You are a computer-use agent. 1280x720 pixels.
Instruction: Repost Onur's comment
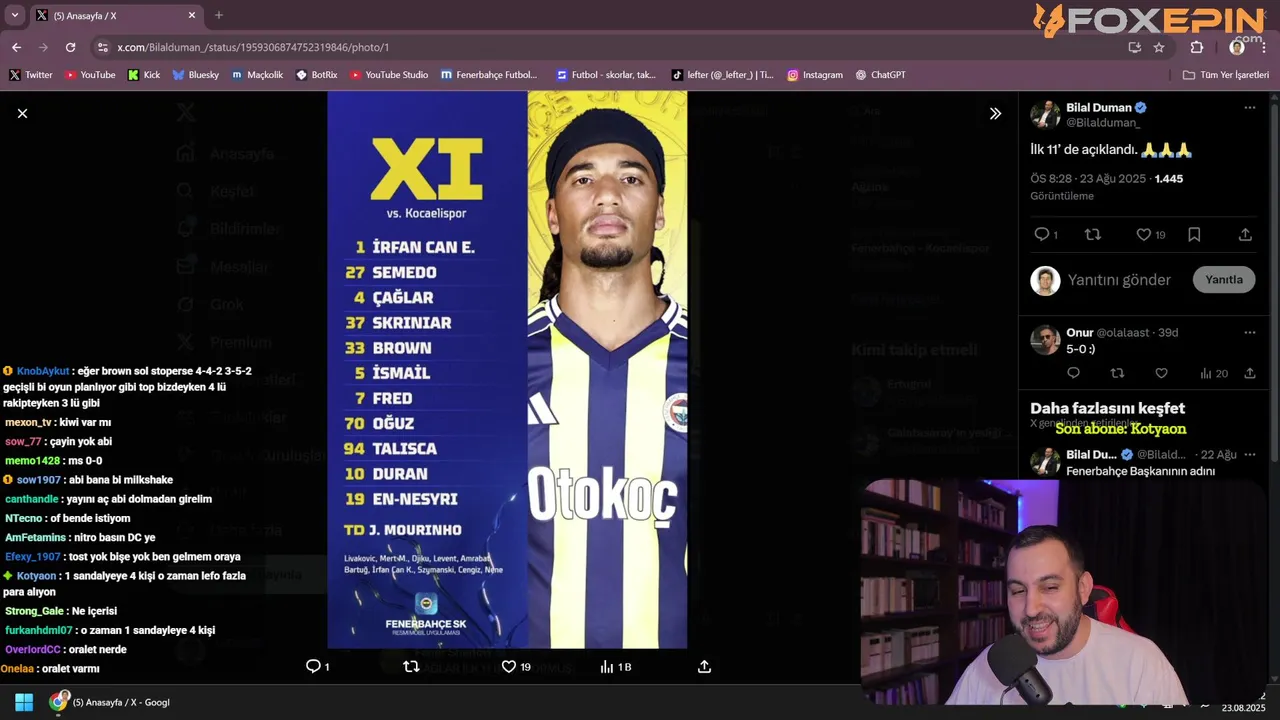click(x=1117, y=374)
